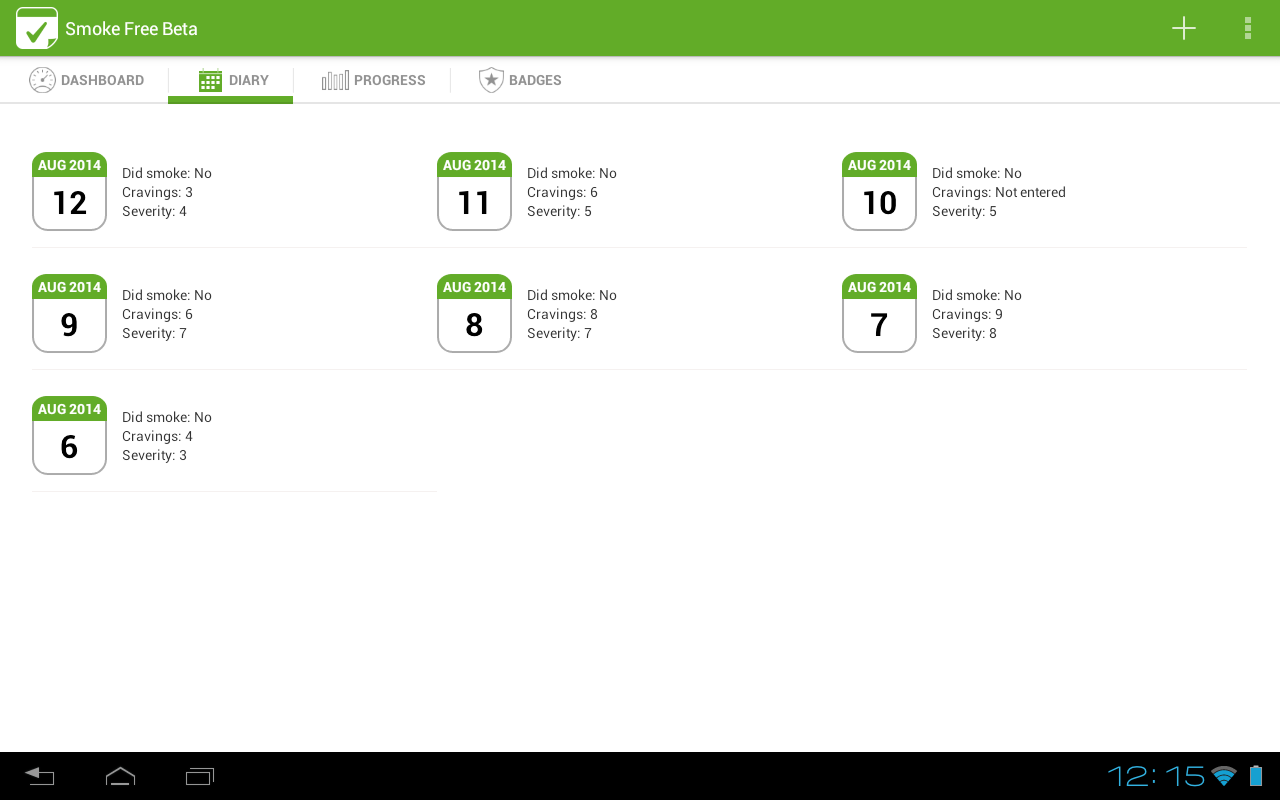This screenshot has height=800, width=1280.
Task: Open the recent apps switcher
Action: [x=200, y=776]
